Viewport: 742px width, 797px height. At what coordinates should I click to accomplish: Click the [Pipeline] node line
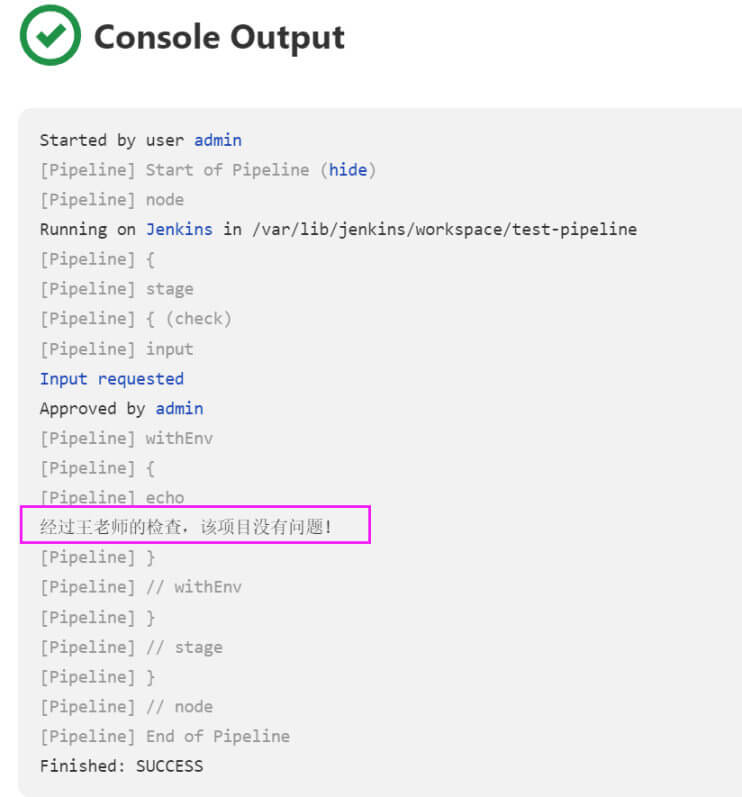(112, 200)
